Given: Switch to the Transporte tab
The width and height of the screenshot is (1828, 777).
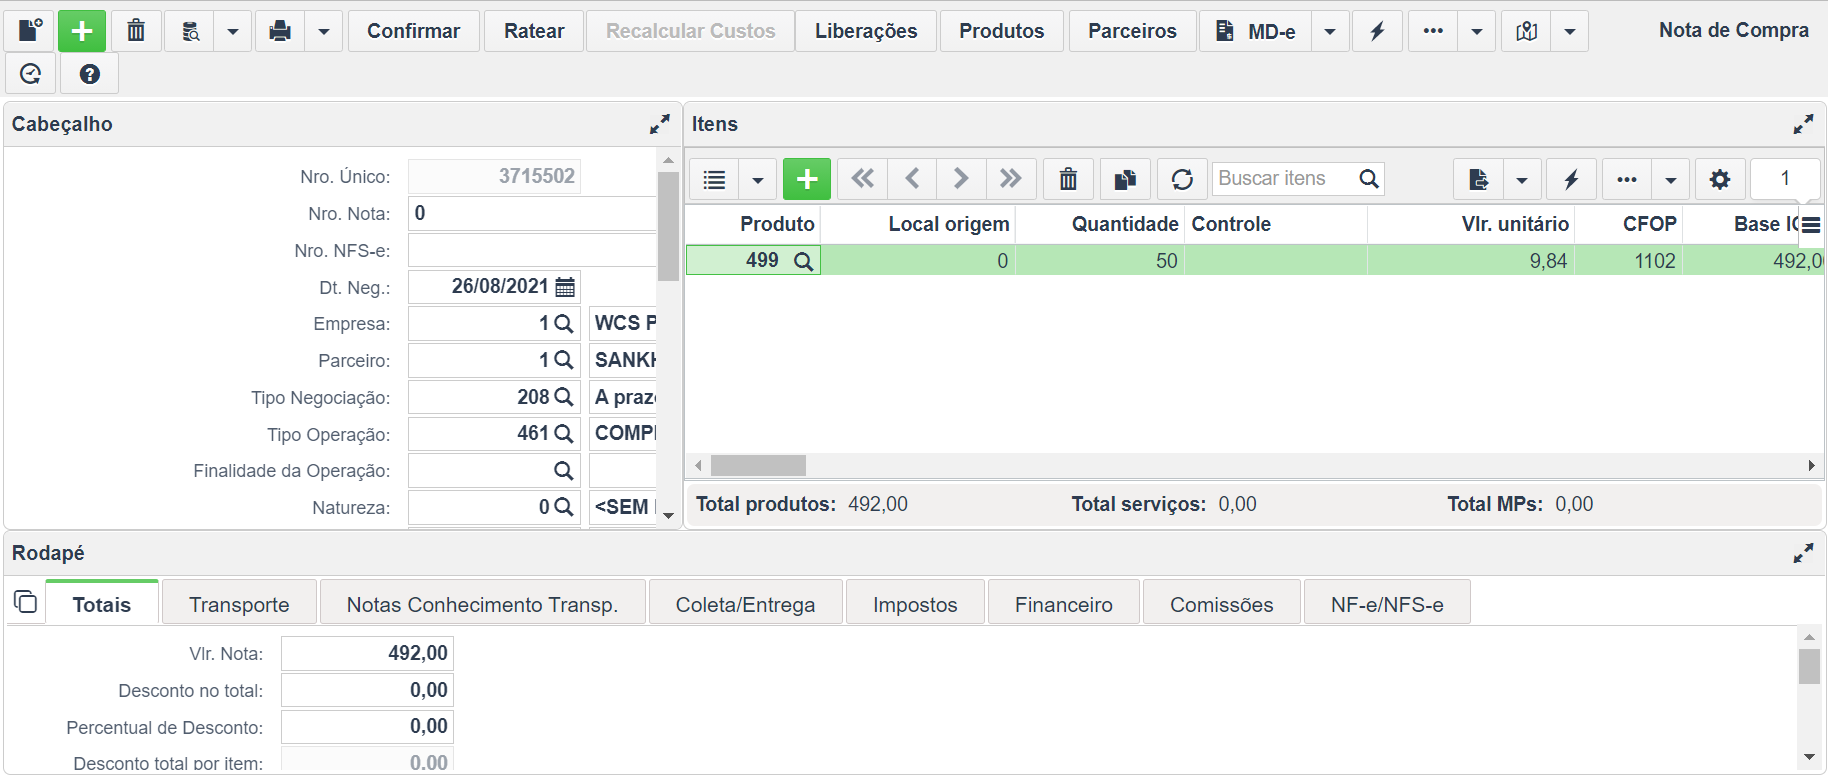Looking at the screenshot, I should [239, 604].
